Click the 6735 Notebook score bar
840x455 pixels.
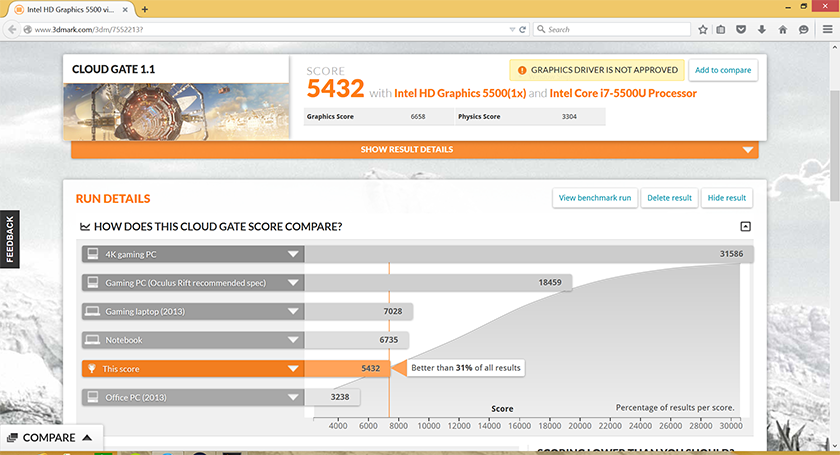356,340
